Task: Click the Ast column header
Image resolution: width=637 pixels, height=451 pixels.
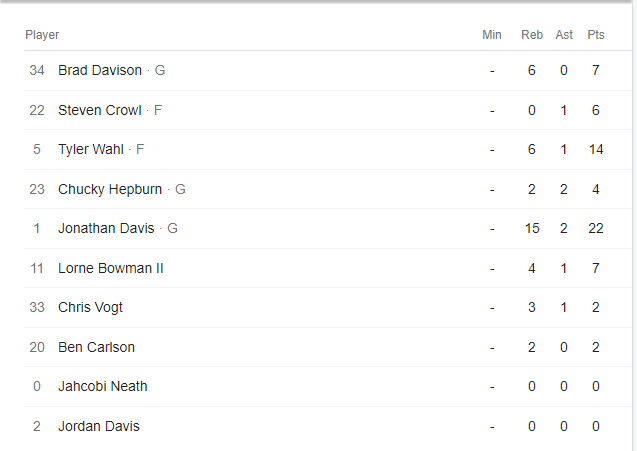Action: 564,35
